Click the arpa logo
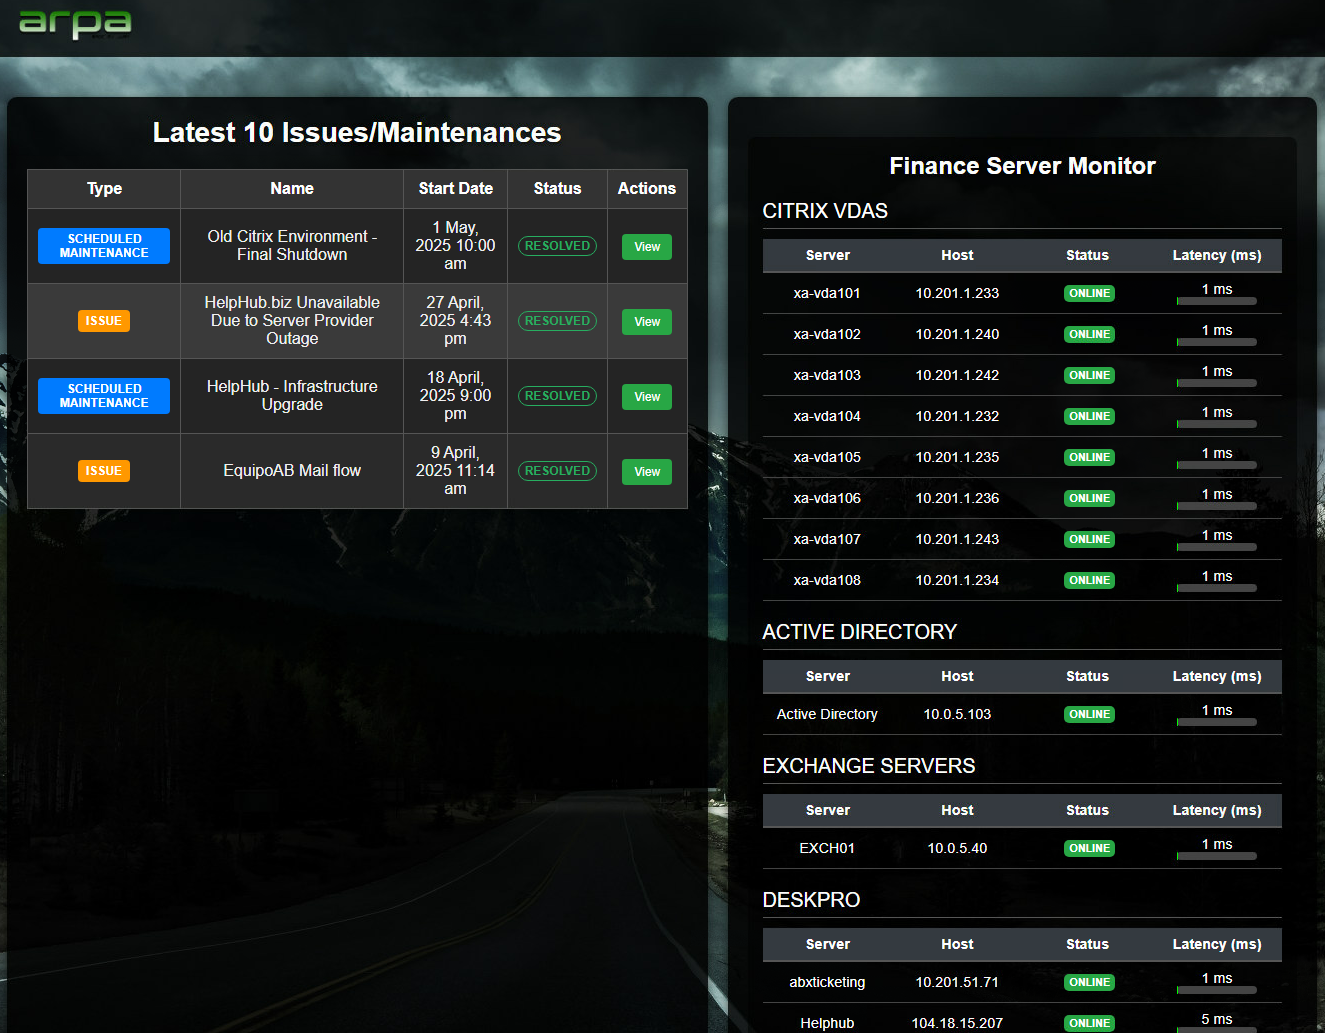Image resolution: width=1325 pixels, height=1033 pixels. (75, 23)
